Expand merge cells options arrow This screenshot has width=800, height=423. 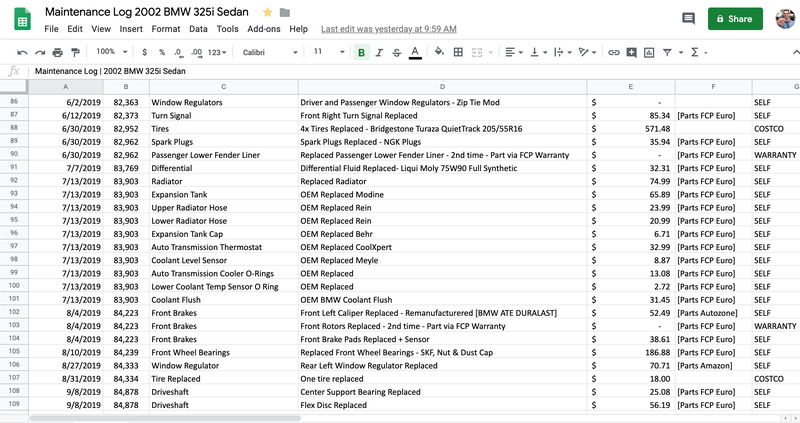coord(491,52)
